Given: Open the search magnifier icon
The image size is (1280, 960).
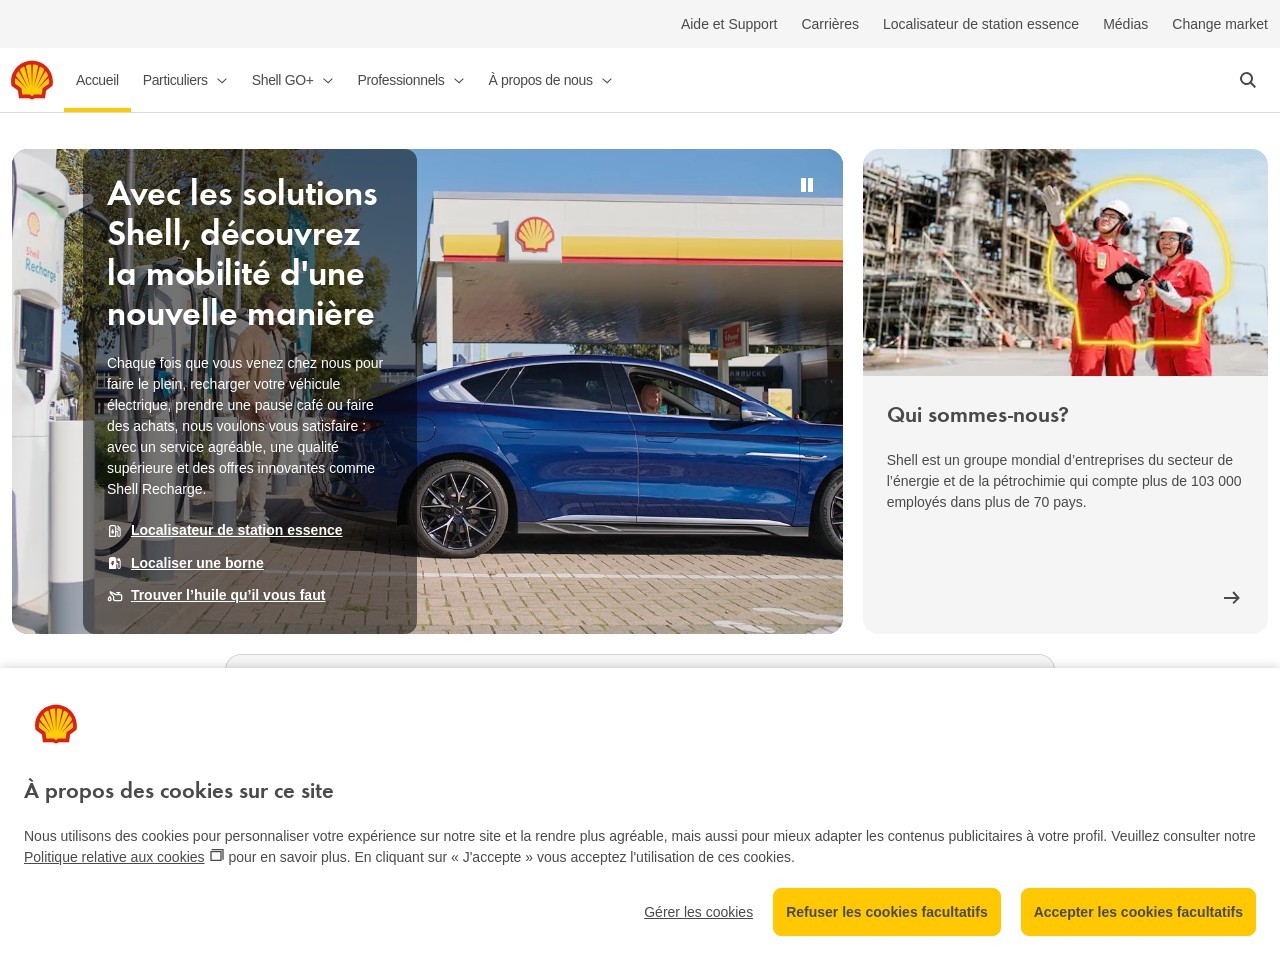Looking at the screenshot, I should 1247,80.
